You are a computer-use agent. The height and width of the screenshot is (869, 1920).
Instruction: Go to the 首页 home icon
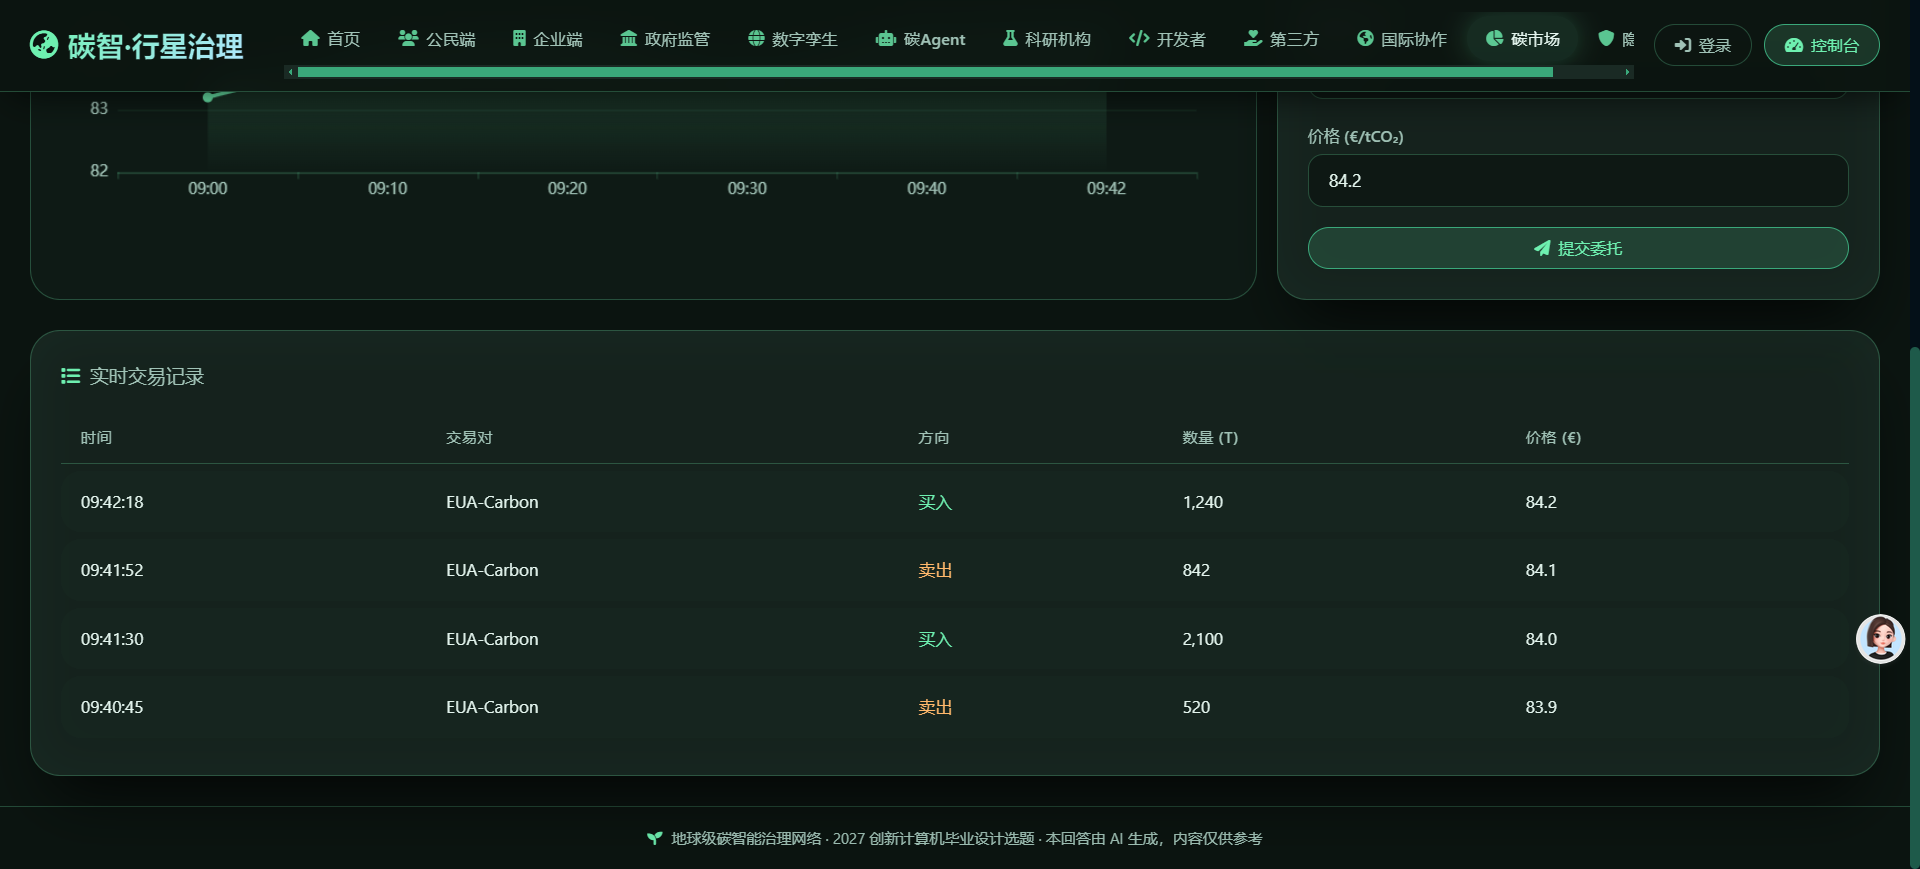[x=310, y=38]
